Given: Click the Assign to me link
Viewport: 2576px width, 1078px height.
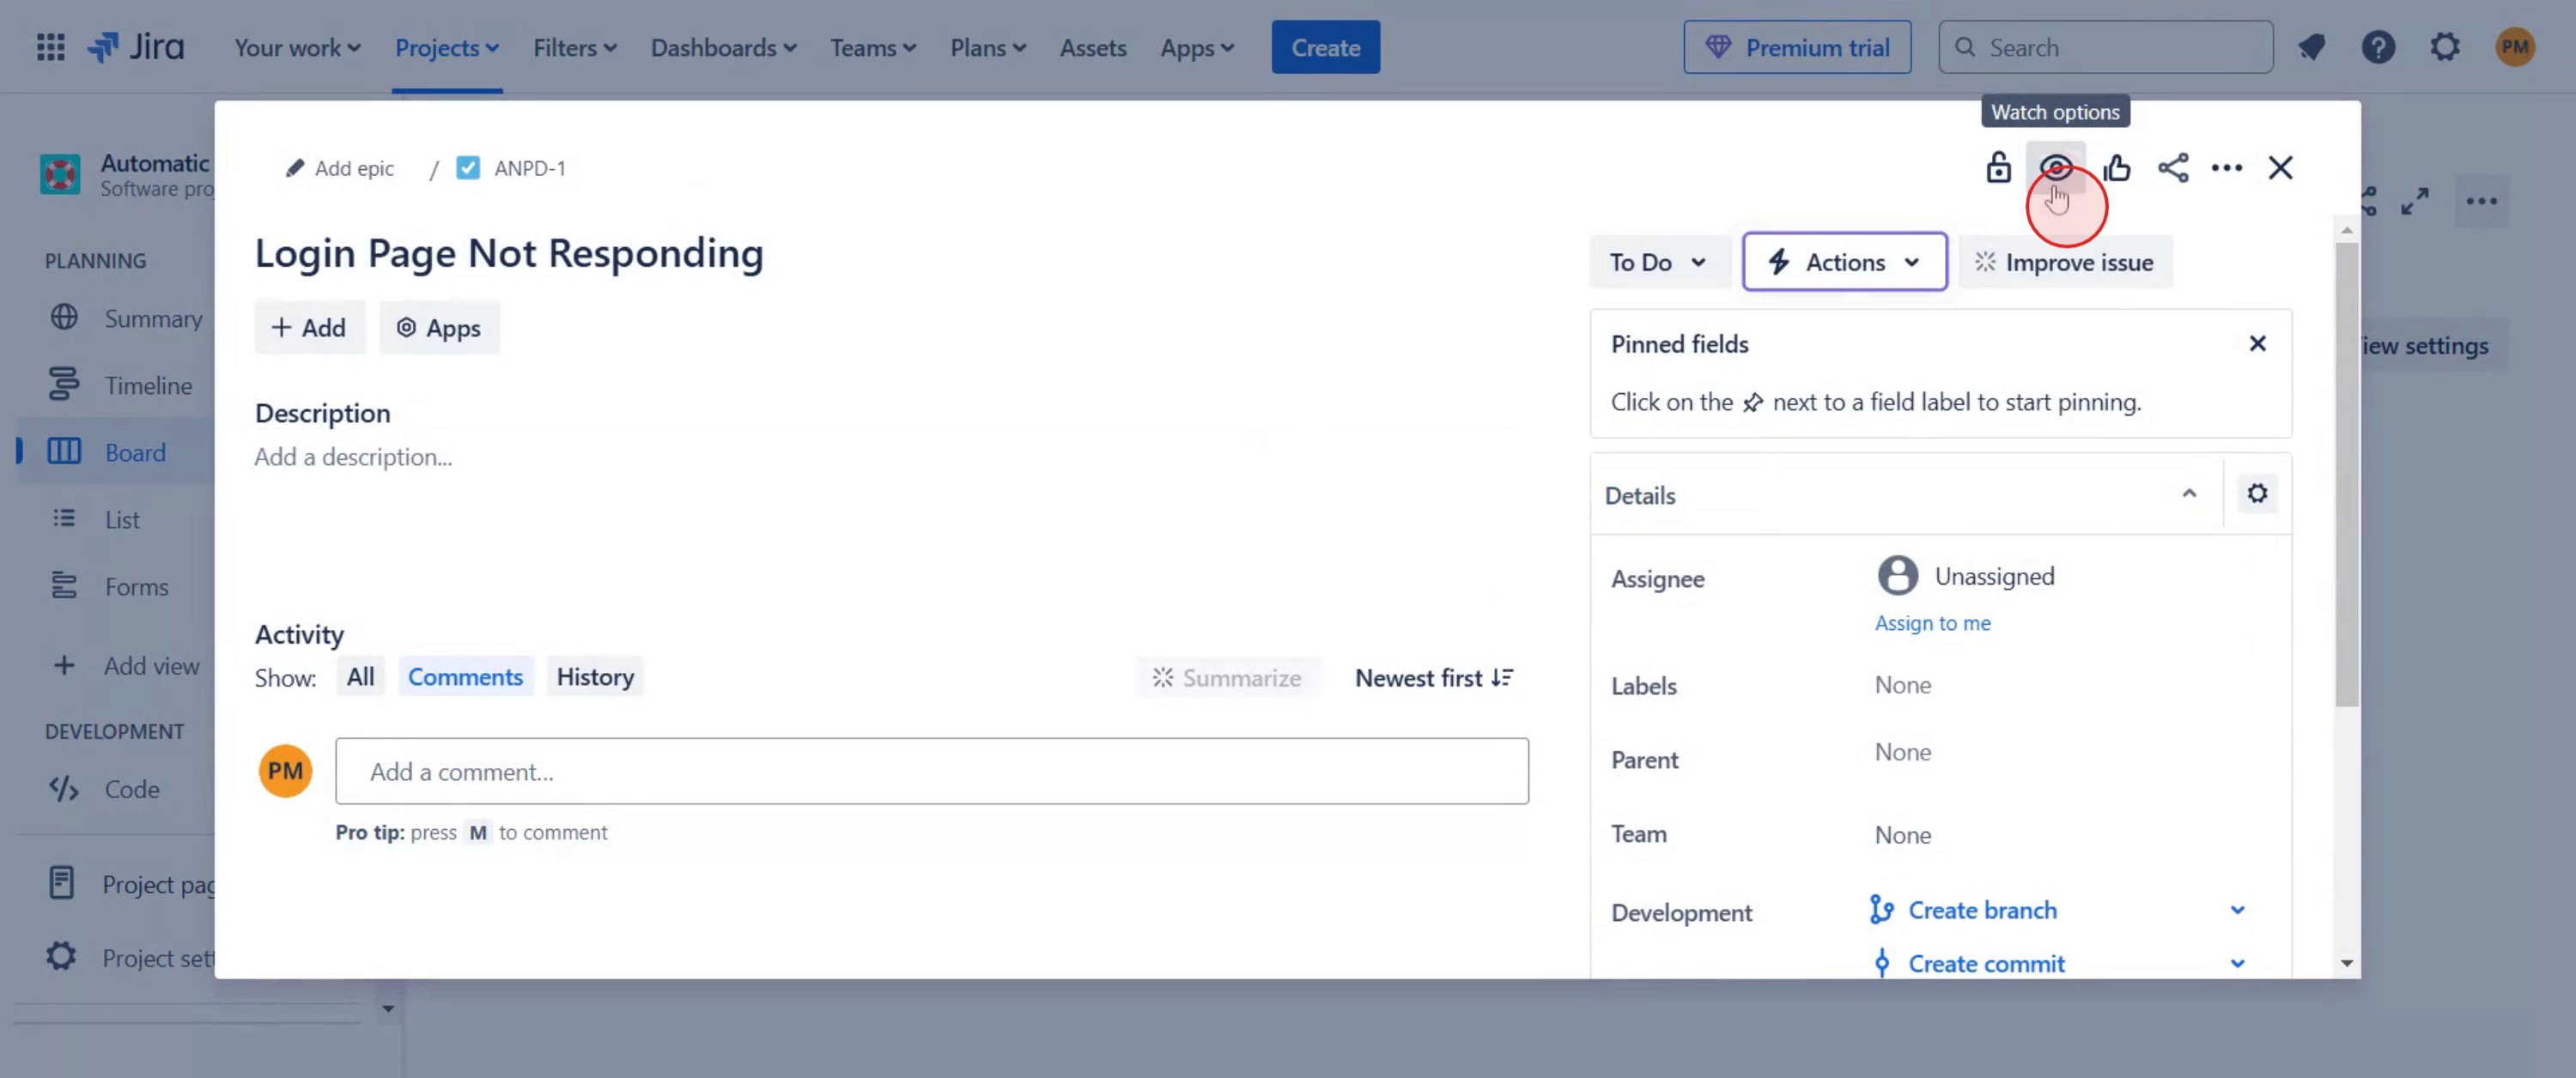Looking at the screenshot, I should point(1931,622).
